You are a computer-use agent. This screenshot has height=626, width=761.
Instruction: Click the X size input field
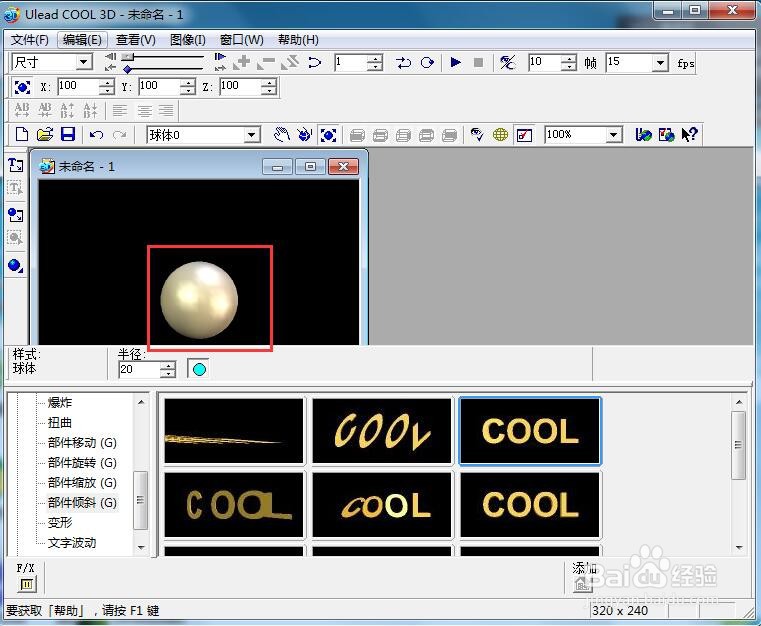click(78, 87)
